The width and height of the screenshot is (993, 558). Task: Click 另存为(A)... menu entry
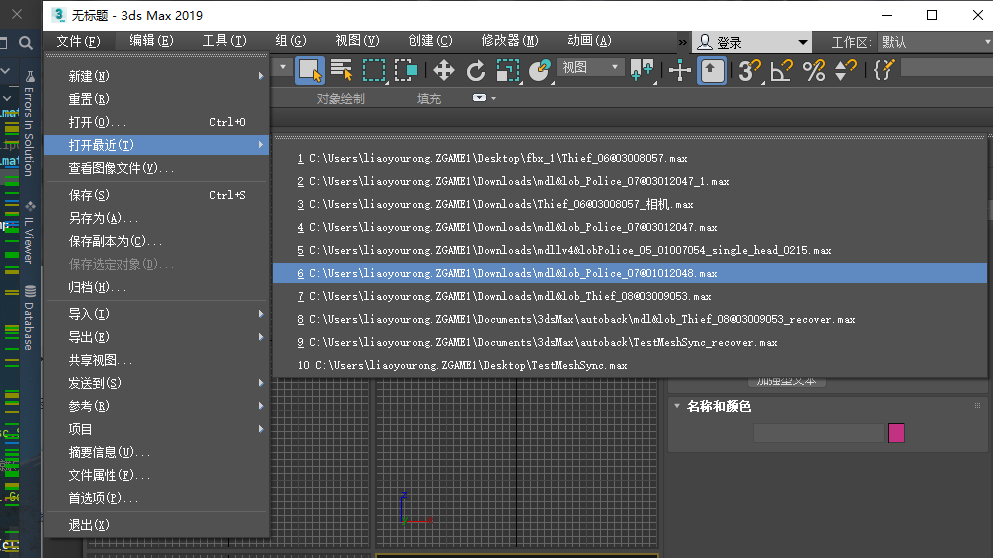(x=156, y=219)
